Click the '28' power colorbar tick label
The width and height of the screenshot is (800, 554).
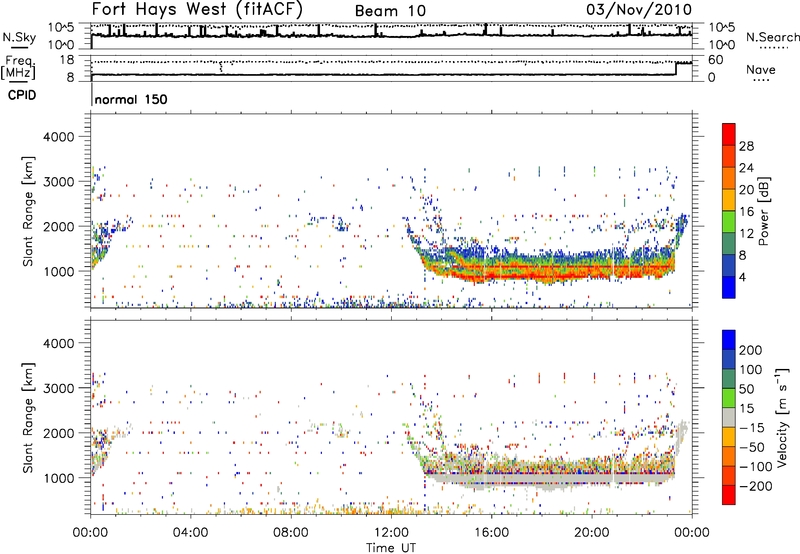click(746, 146)
